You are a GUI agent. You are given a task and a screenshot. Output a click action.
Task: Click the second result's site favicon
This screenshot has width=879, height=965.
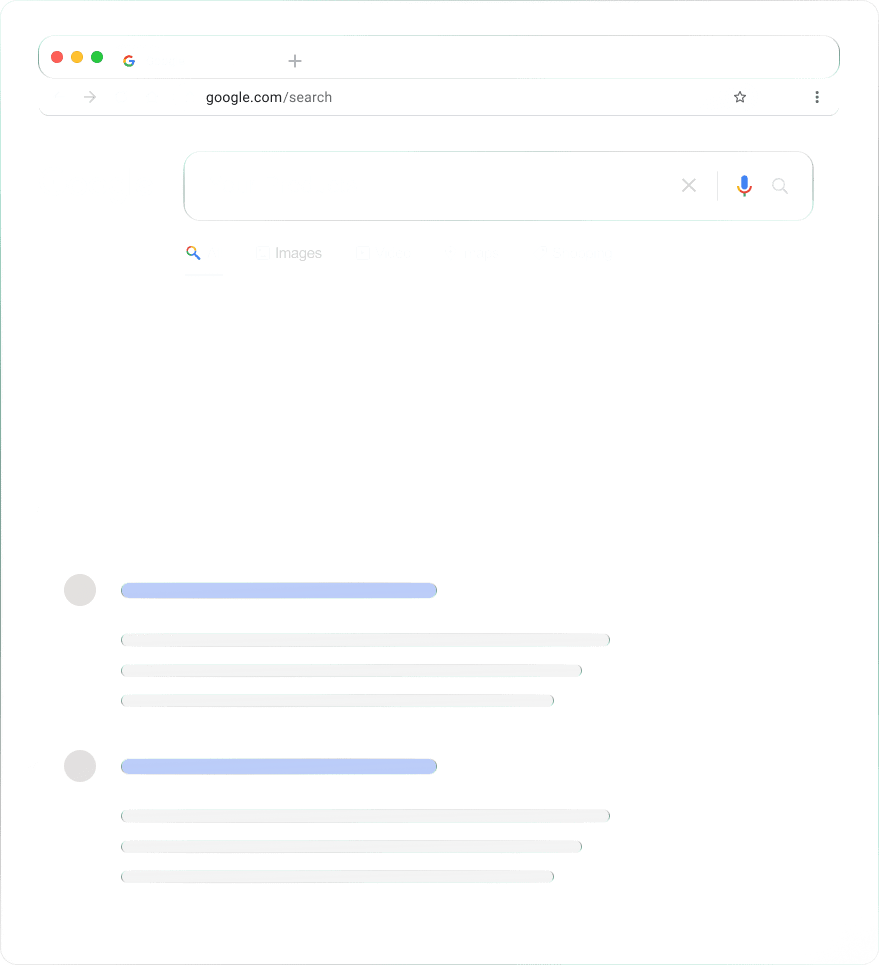coord(80,767)
